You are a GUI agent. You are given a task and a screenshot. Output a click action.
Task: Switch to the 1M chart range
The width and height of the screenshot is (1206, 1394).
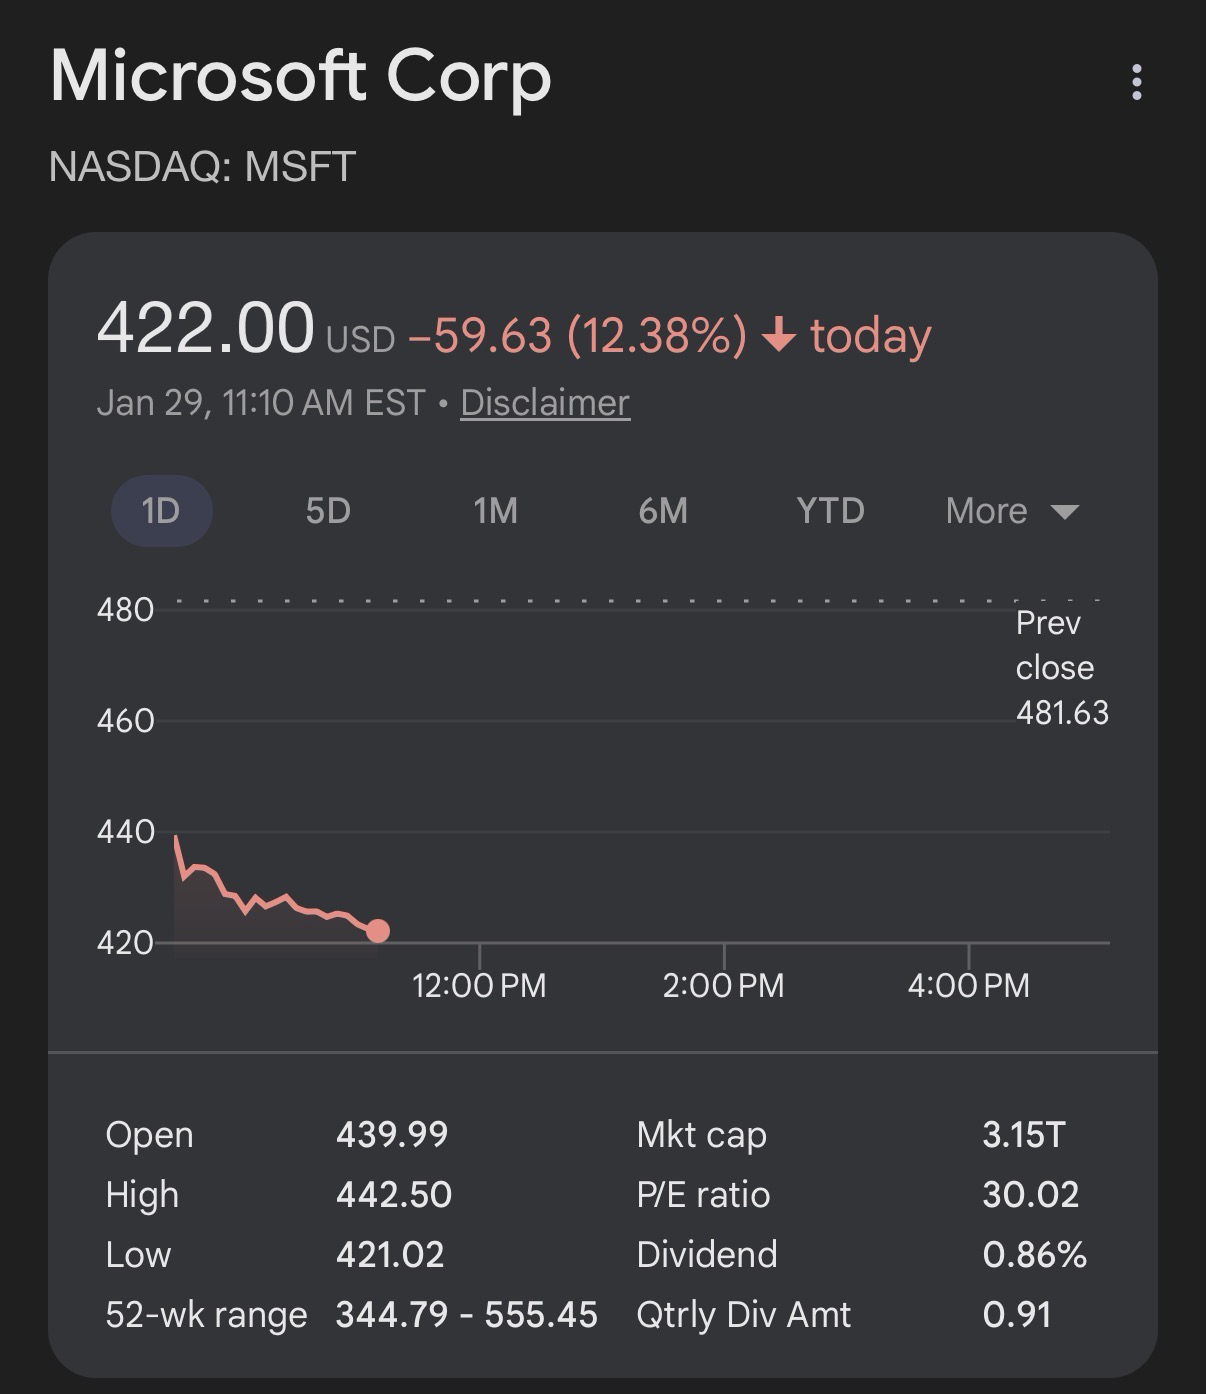[495, 511]
